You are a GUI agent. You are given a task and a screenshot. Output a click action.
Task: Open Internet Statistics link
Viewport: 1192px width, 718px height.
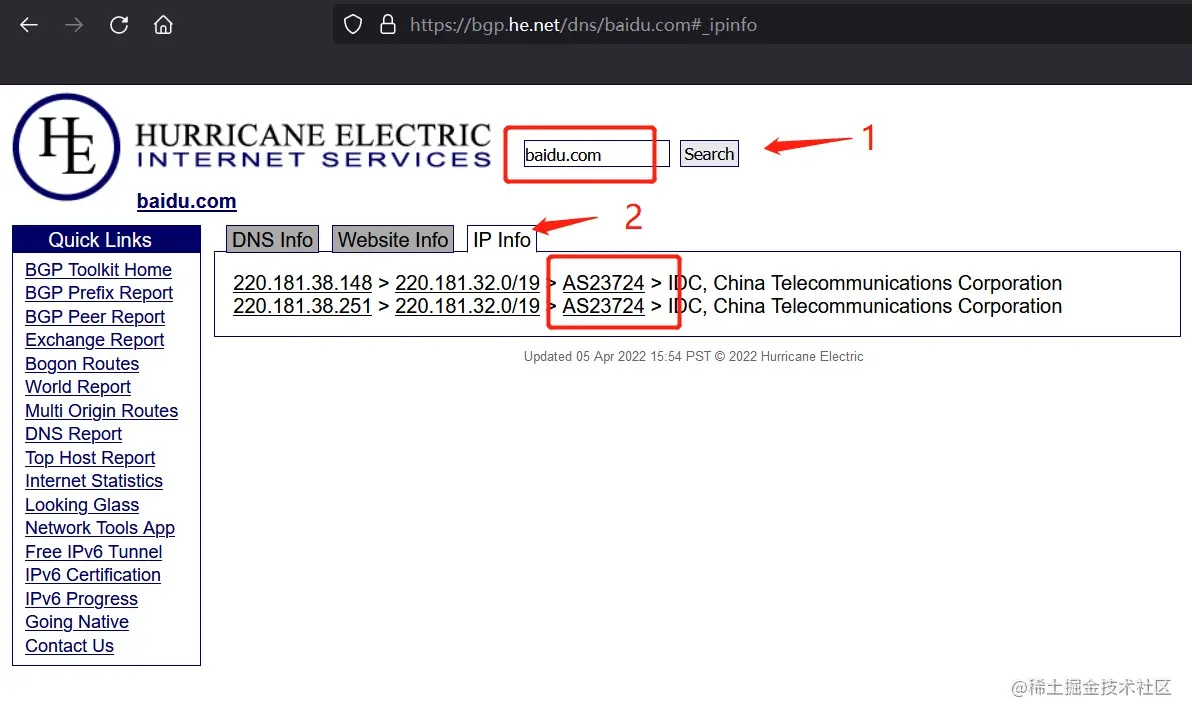[x=94, y=481]
